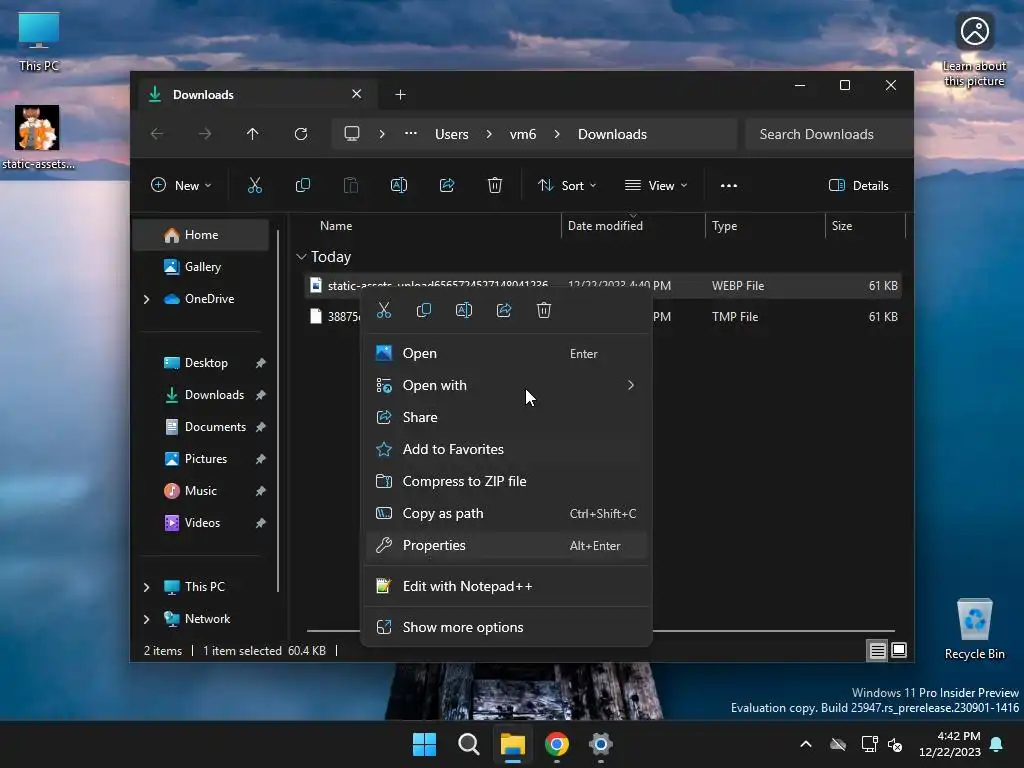Click the Rename icon in the context menu

click(464, 310)
